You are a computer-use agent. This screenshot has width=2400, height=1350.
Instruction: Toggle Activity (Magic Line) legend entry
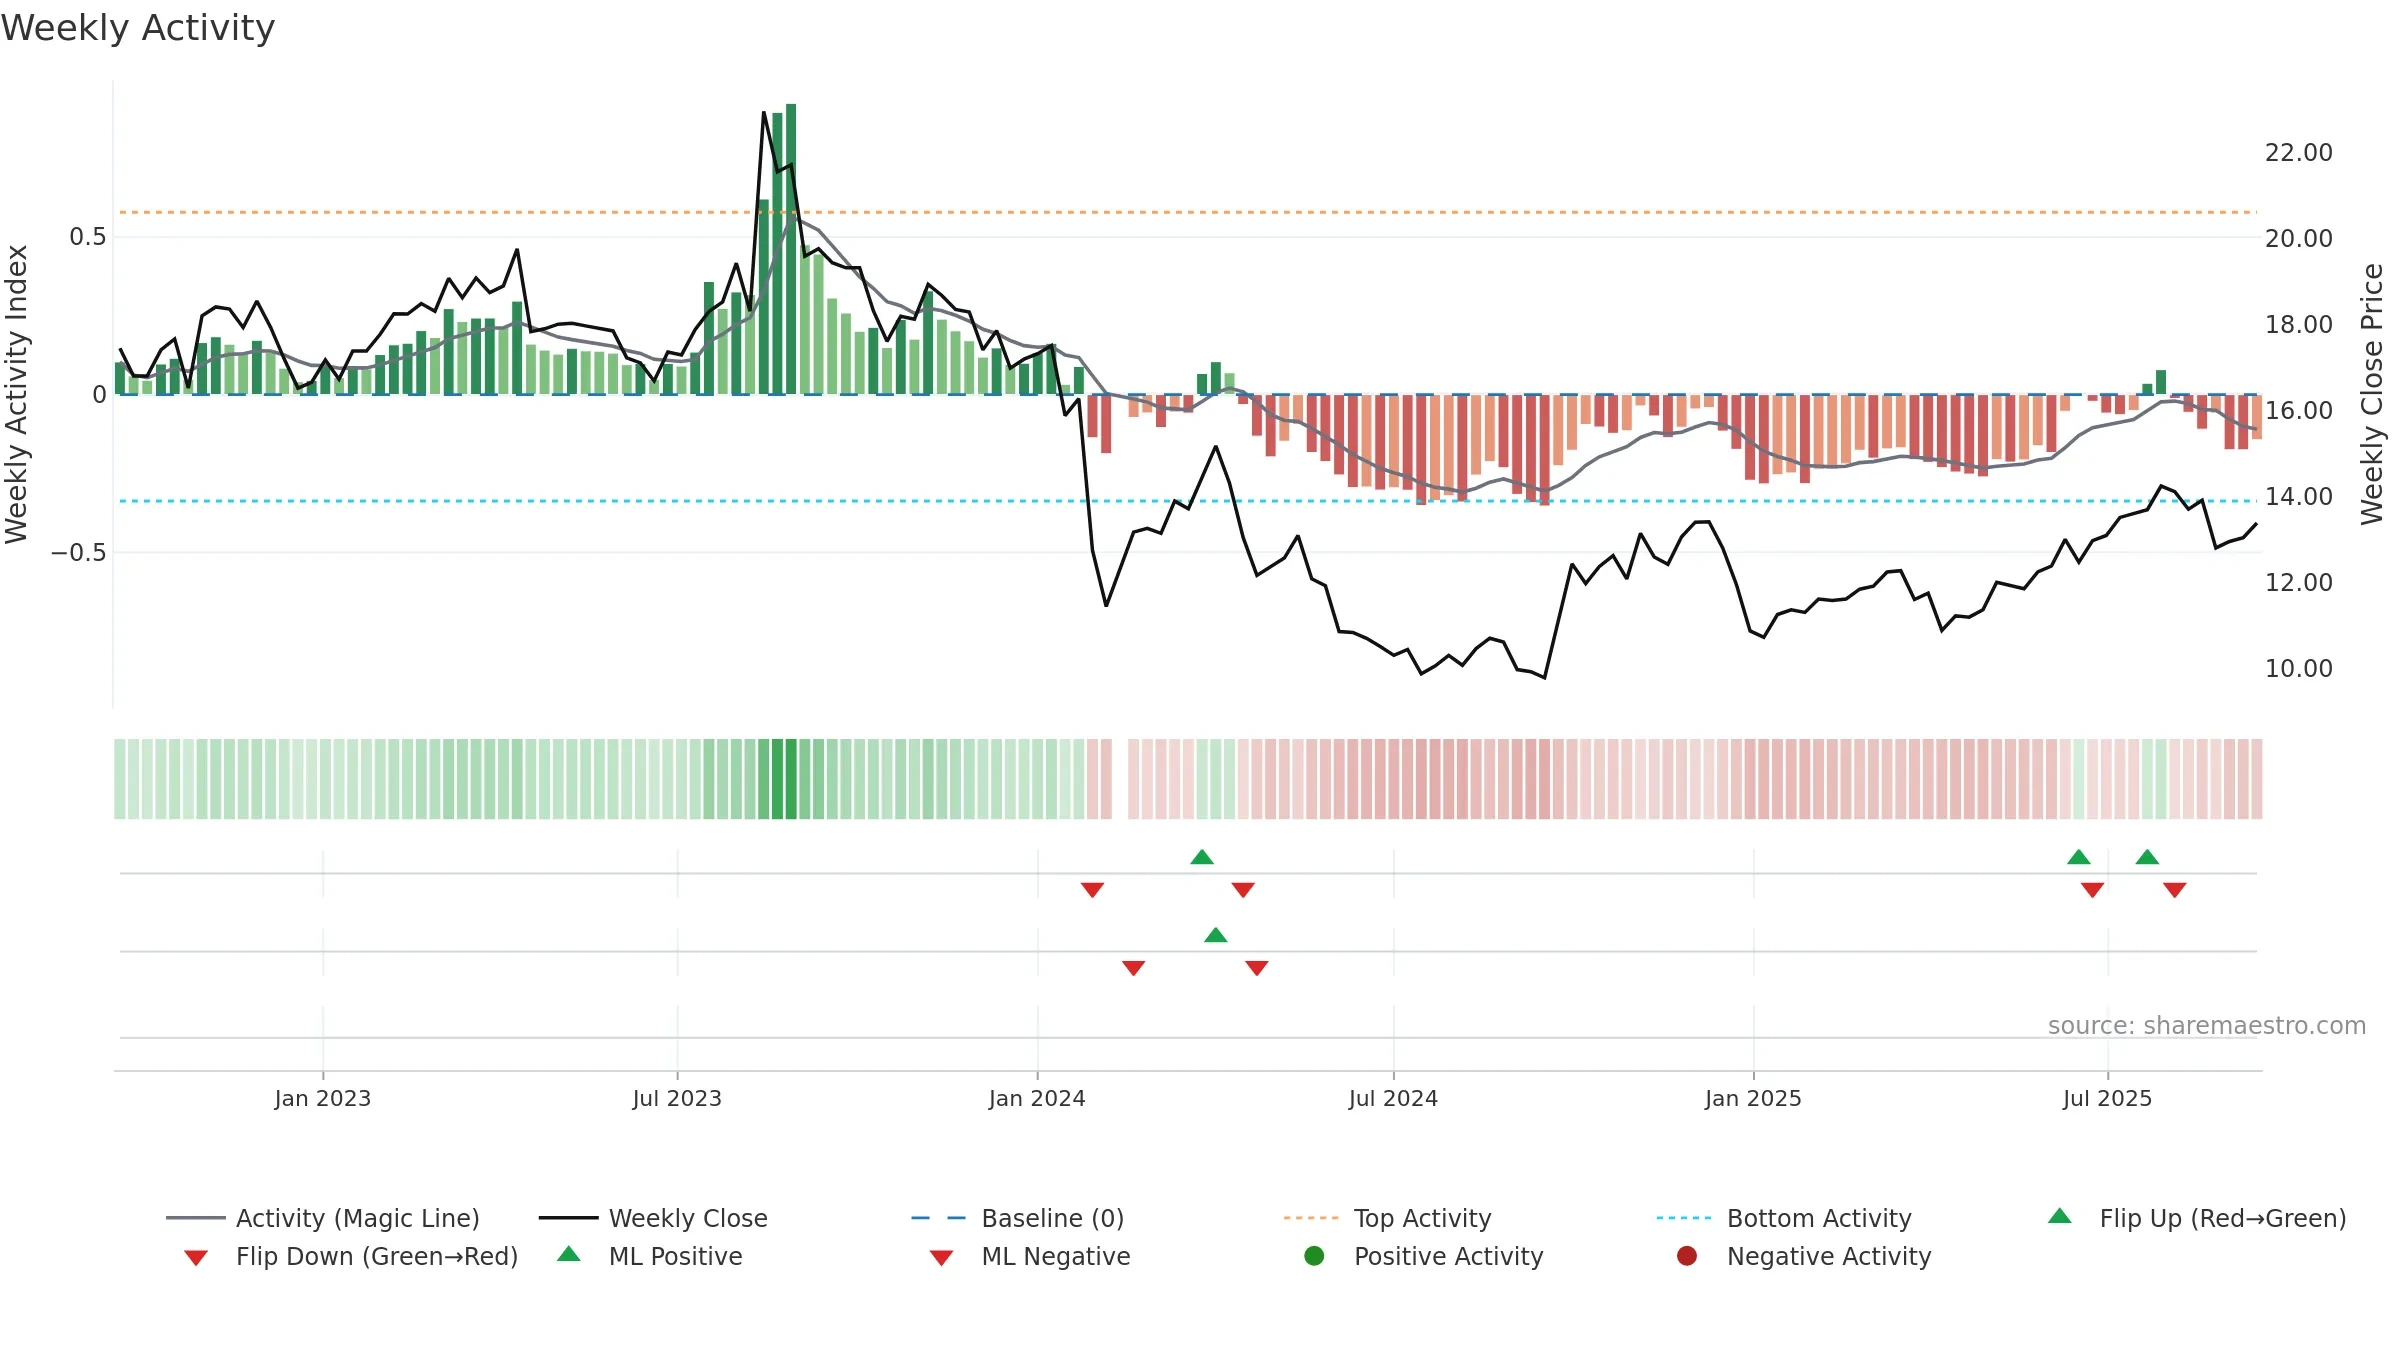pos(323,1218)
